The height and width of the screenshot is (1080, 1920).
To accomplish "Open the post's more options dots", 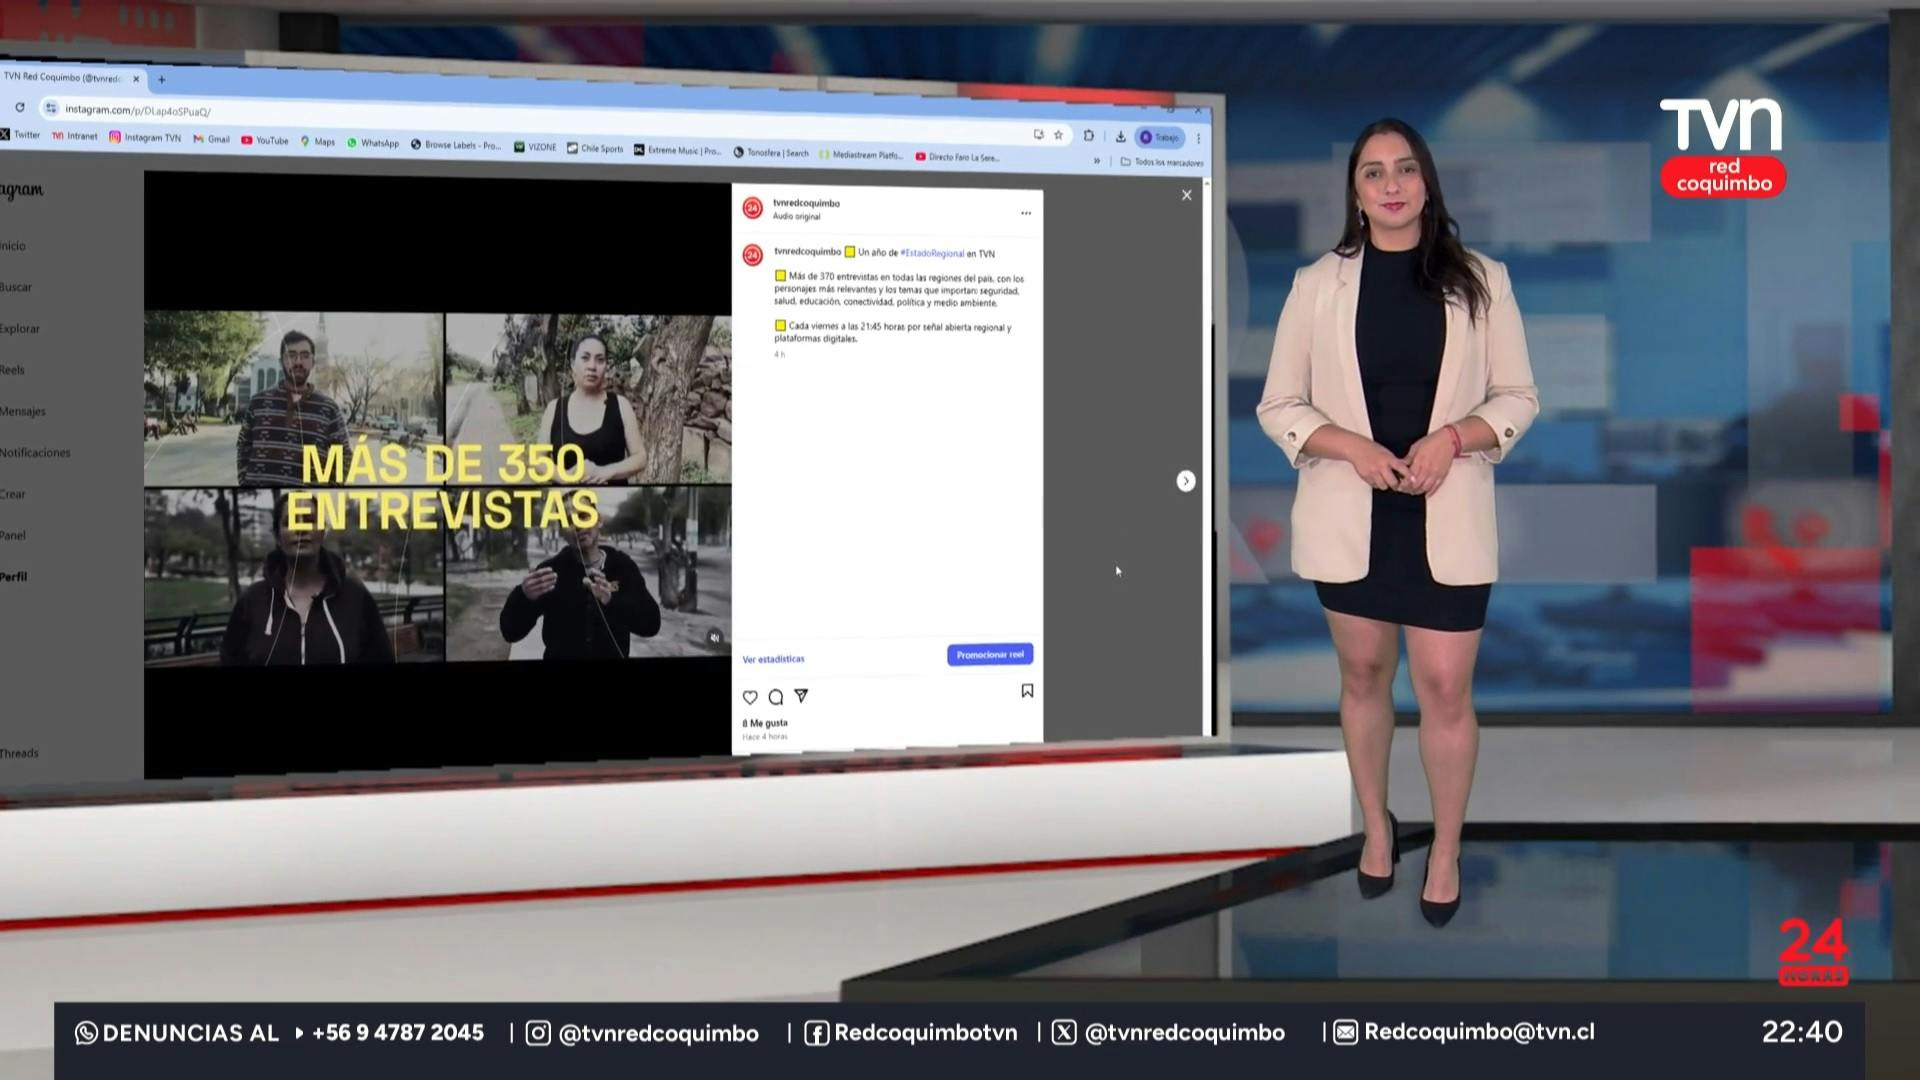I will [1026, 213].
